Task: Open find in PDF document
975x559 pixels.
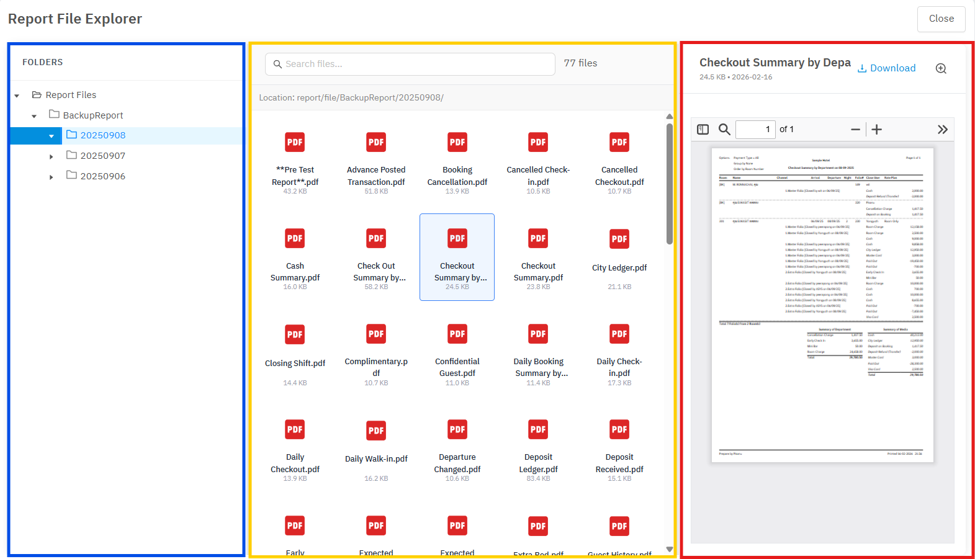Action: [x=724, y=129]
